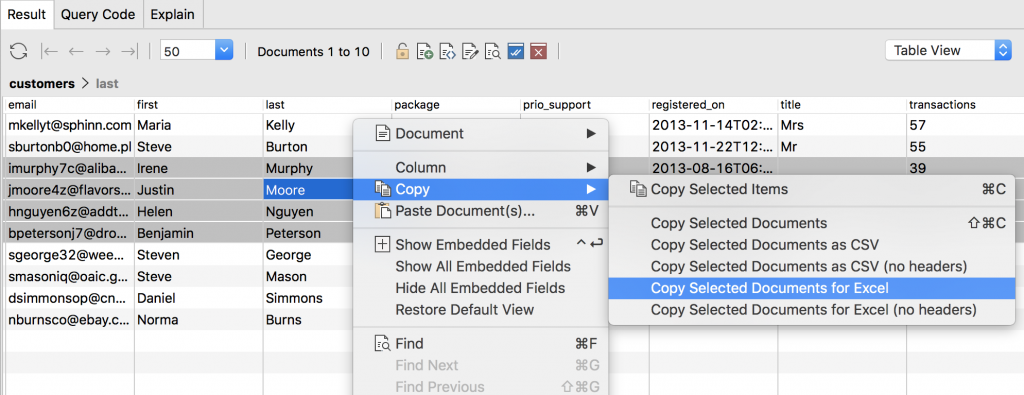Click the 2013-11-22T12 registered_on cell
The image size is (1024, 395).
pos(713,146)
